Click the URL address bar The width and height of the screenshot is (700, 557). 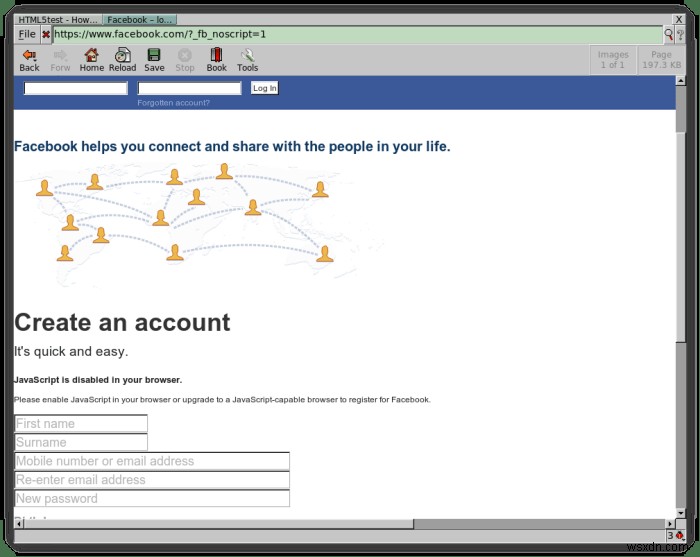(357, 34)
